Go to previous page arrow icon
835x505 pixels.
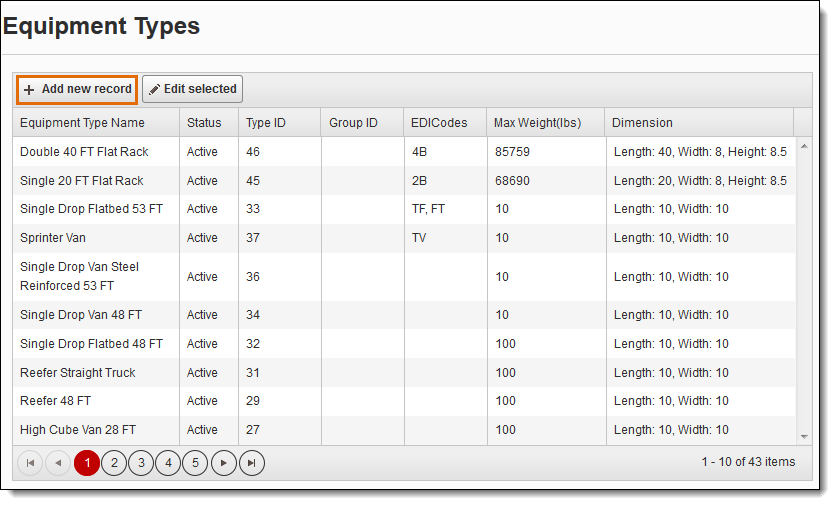(x=58, y=463)
